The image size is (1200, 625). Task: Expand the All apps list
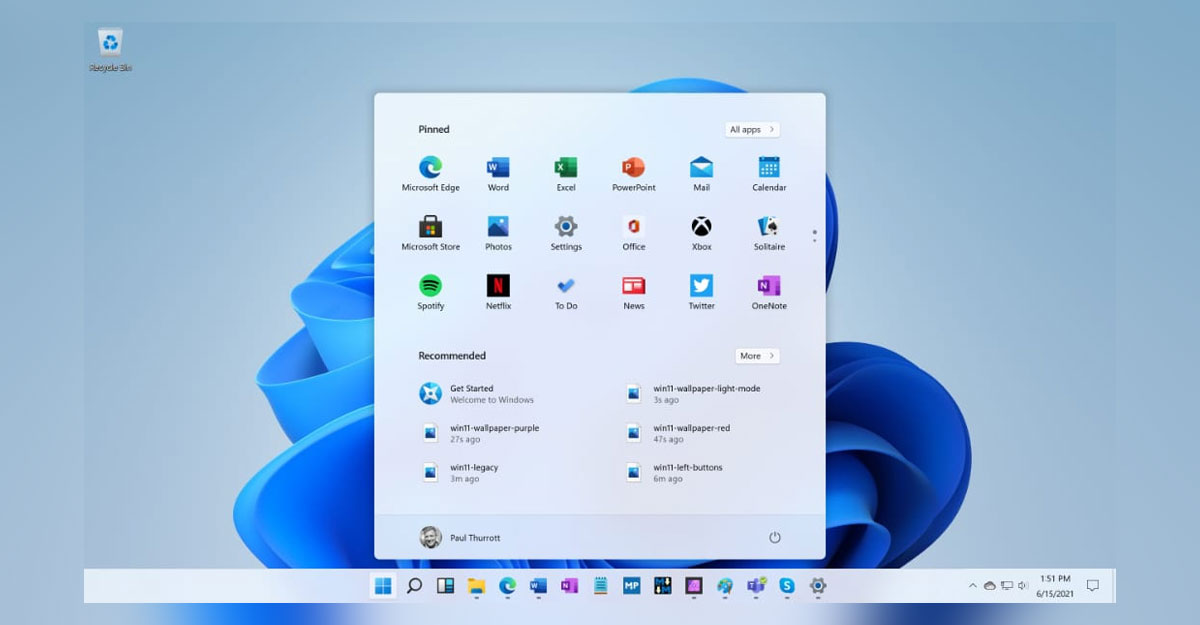point(751,129)
